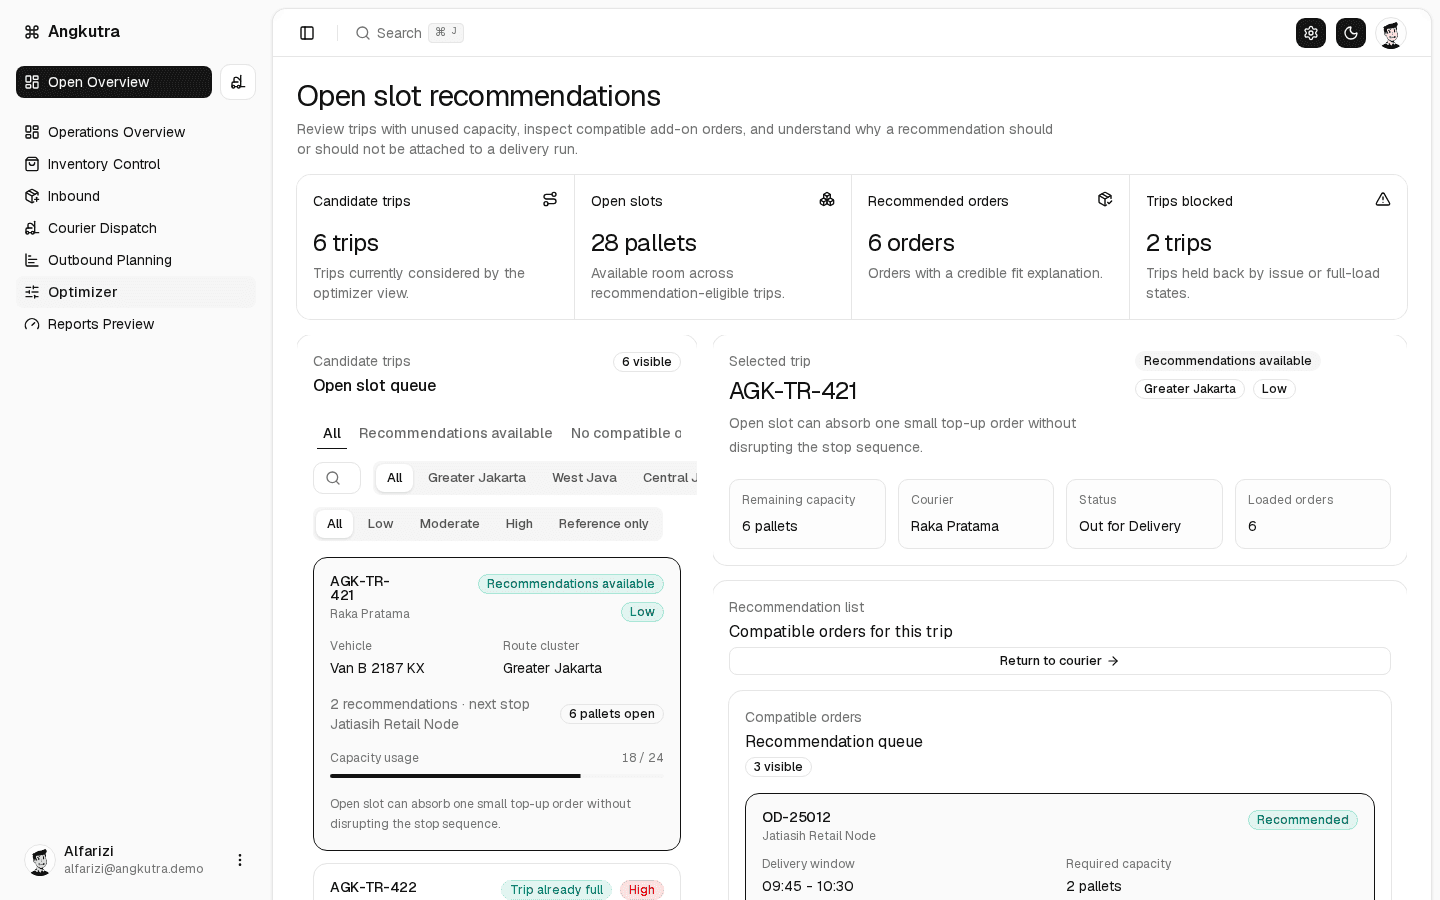The height and width of the screenshot is (900, 1440).
Task: Switch to No compatible tab
Action: click(x=626, y=433)
